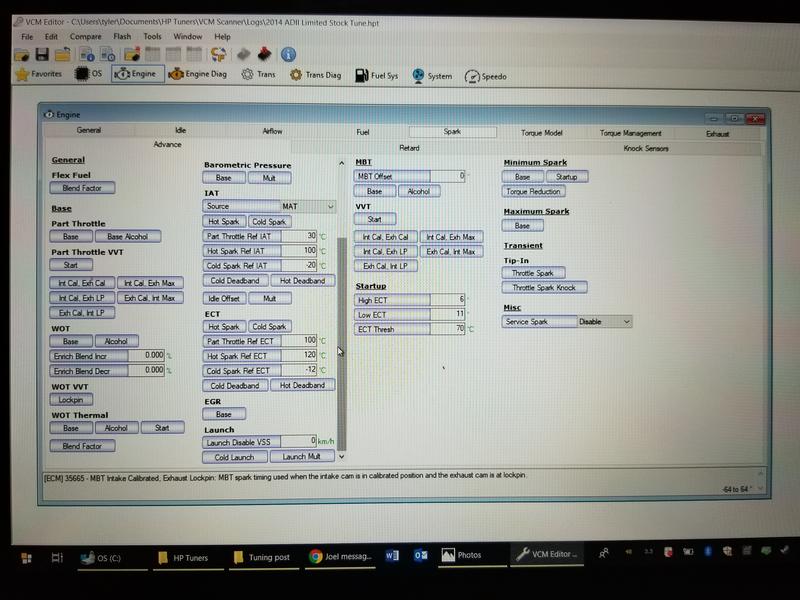Click the folder icon with curved arrow
The image size is (800, 600).
[63, 54]
